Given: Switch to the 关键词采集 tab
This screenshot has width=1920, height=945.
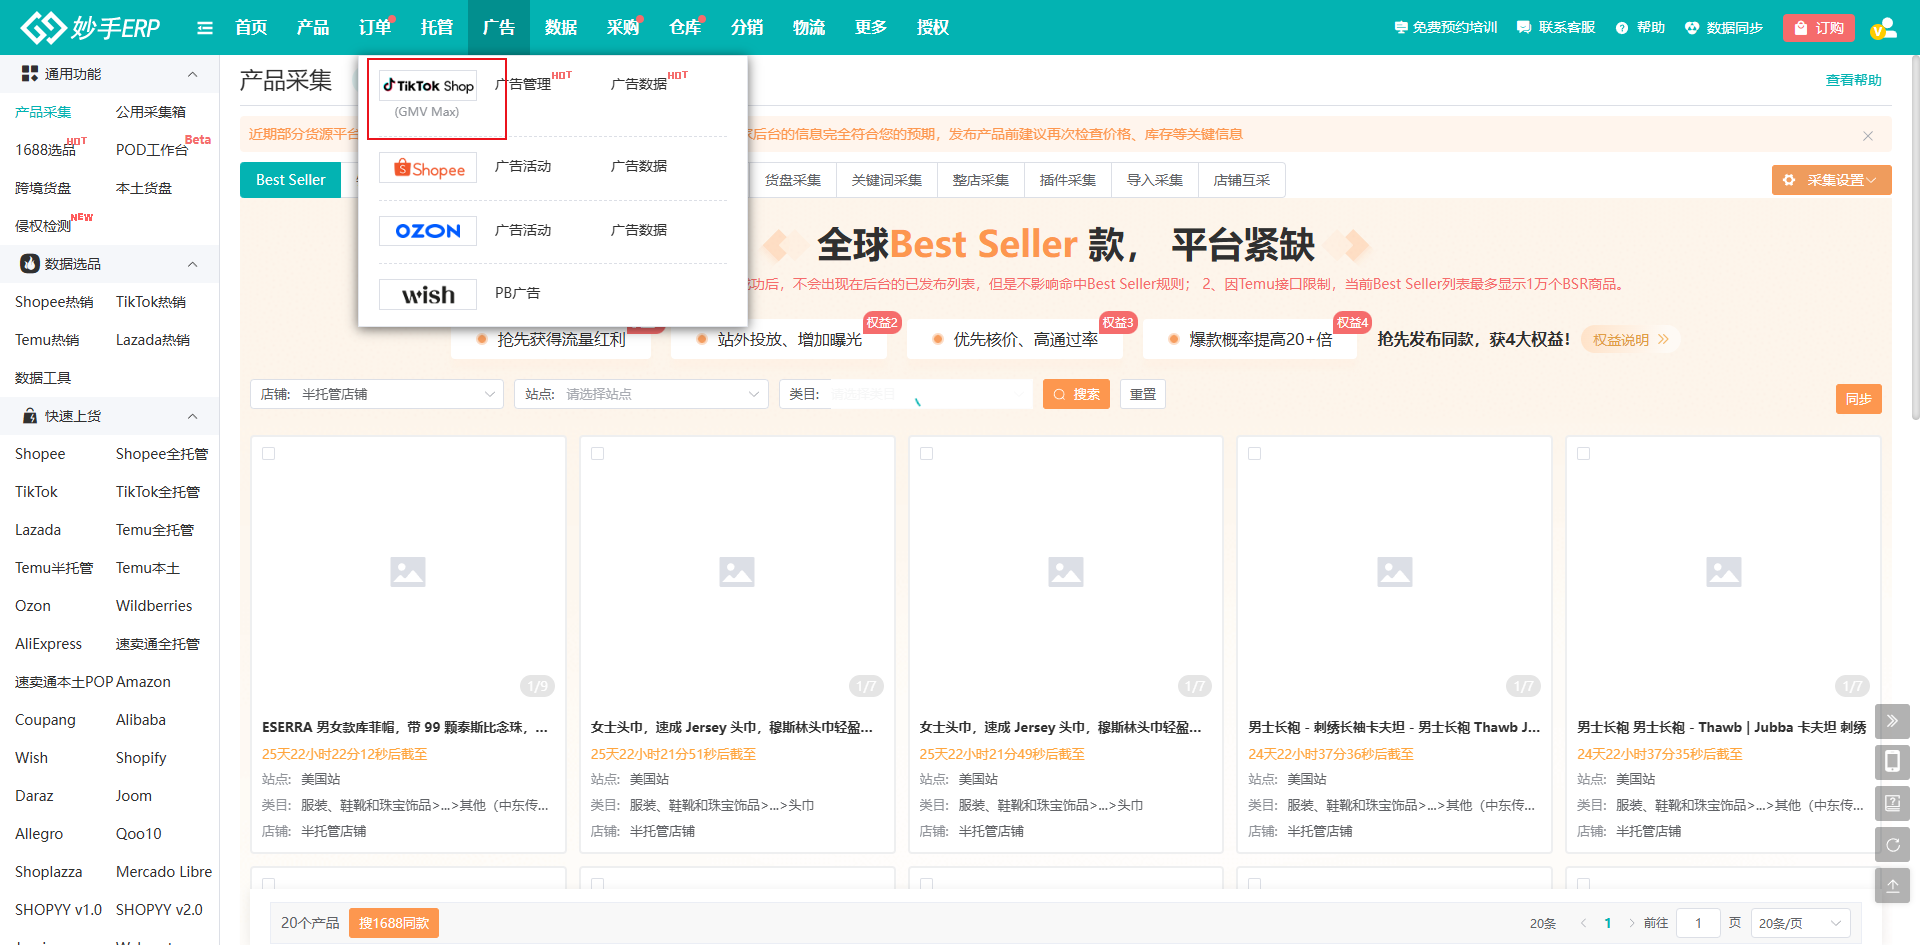Looking at the screenshot, I should point(887,180).
